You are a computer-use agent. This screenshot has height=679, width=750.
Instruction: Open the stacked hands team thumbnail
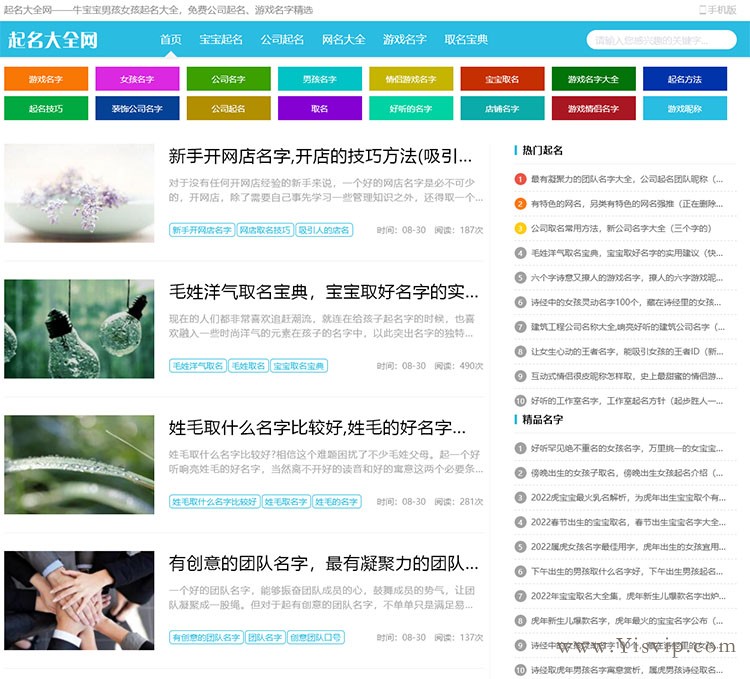79,600
